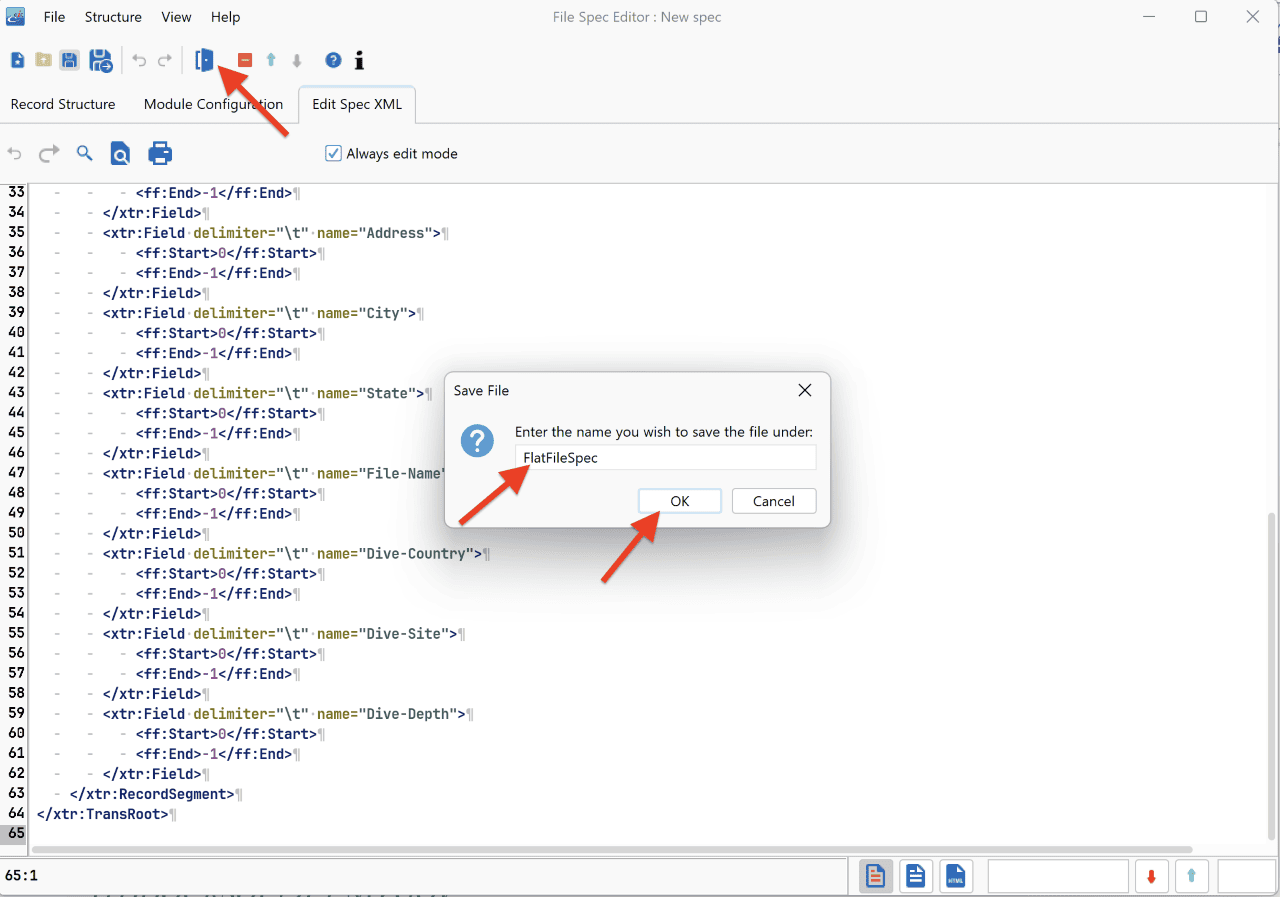Show info via the black i icon
This screenshot has width=1280, height=897.
pyautogui.click(x=359, y=61)
